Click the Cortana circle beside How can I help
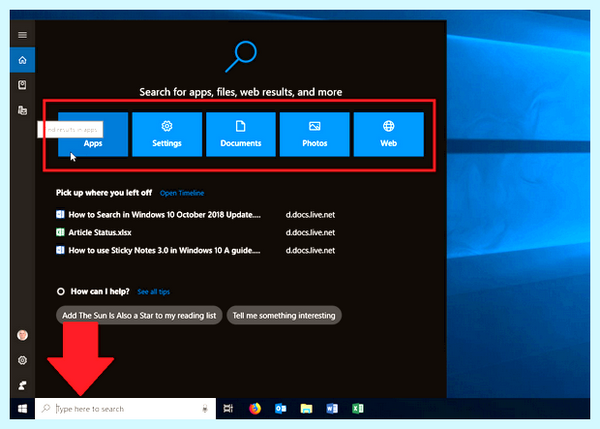600x429 pixels. coord(60,292)
